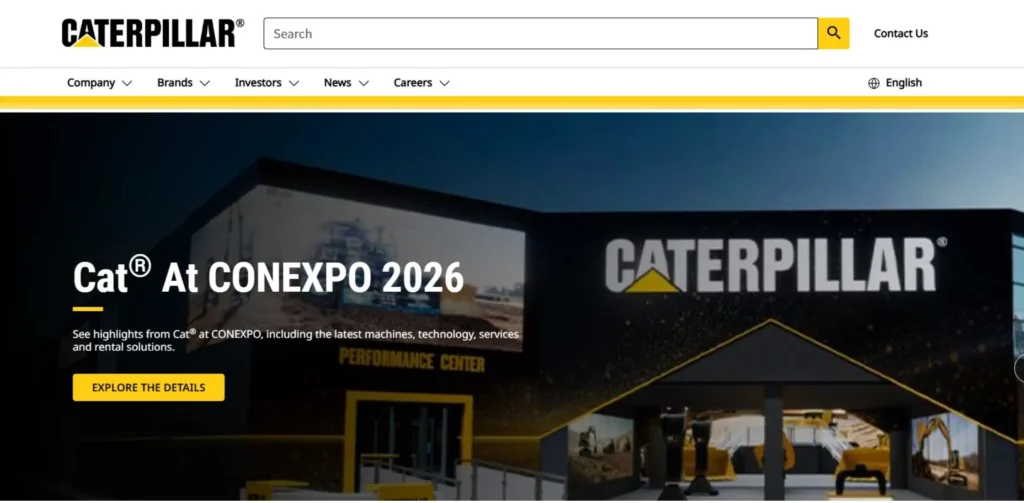This screenshot has width=1024, height=503.
Task: Click the Explore The Details button
Action: (148, 387)
